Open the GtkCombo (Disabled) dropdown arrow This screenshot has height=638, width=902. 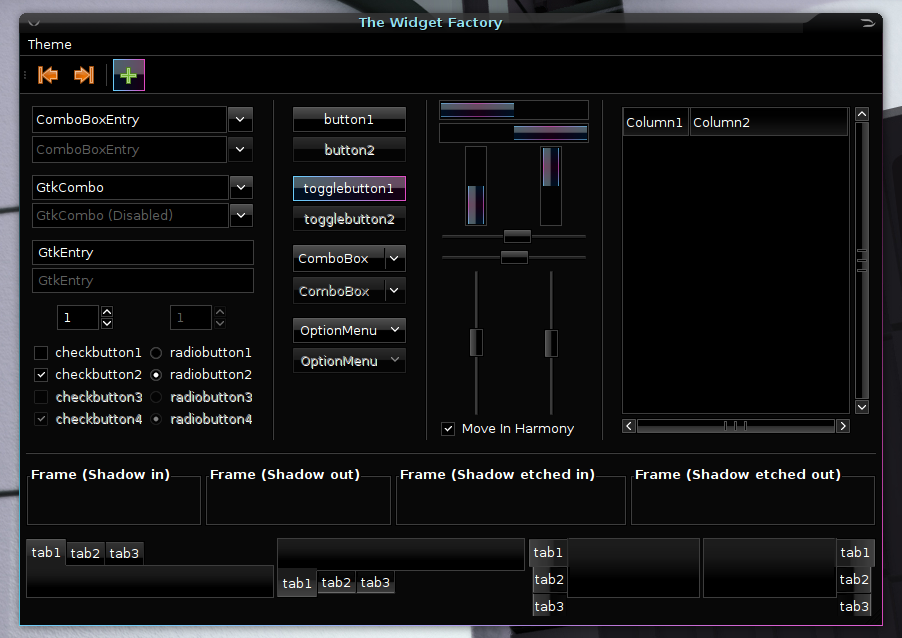[x=241, y=215]
